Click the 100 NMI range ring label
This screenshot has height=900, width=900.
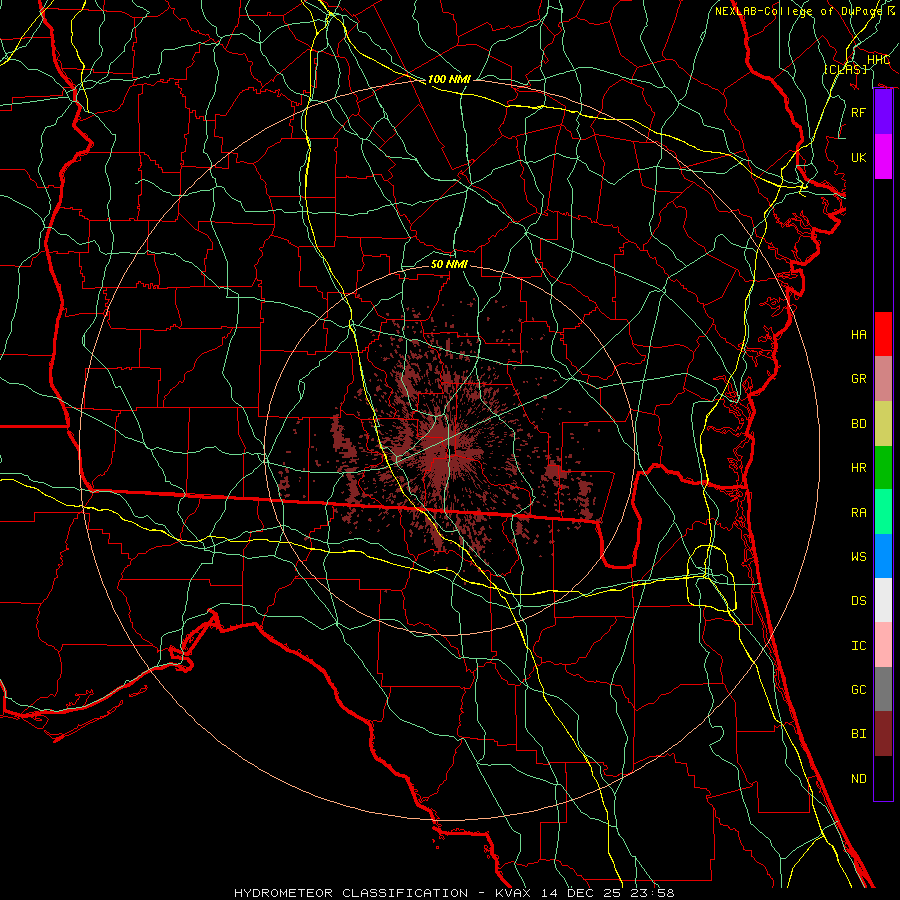tap(449, 79)
